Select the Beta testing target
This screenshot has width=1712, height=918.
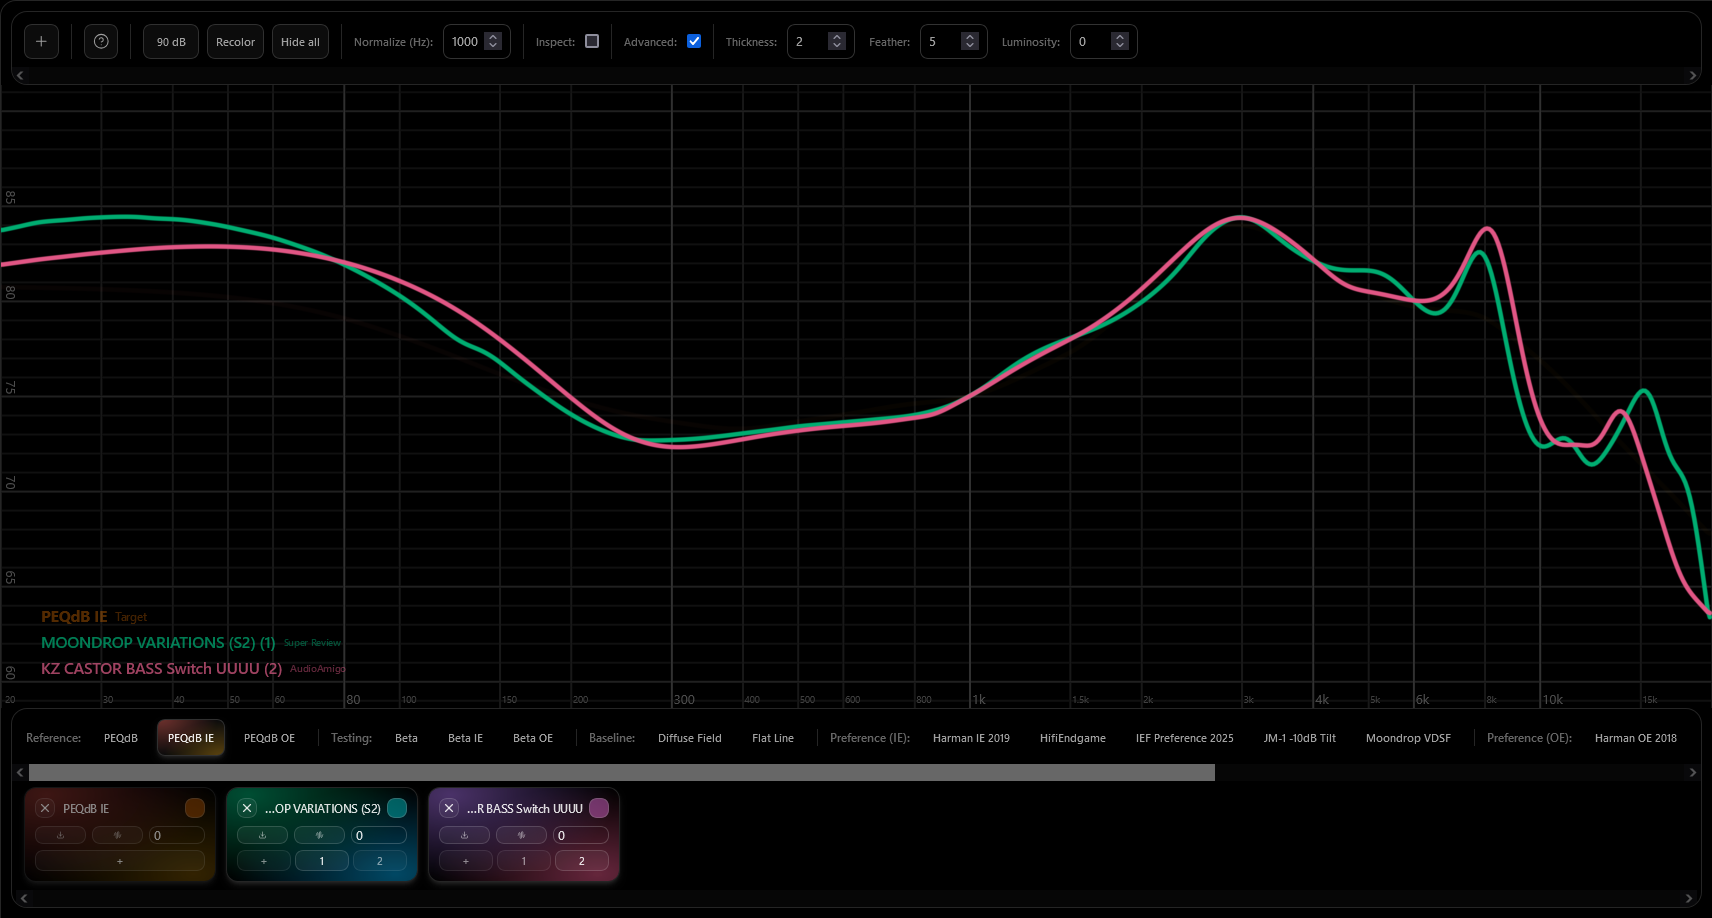coord(406,738)
